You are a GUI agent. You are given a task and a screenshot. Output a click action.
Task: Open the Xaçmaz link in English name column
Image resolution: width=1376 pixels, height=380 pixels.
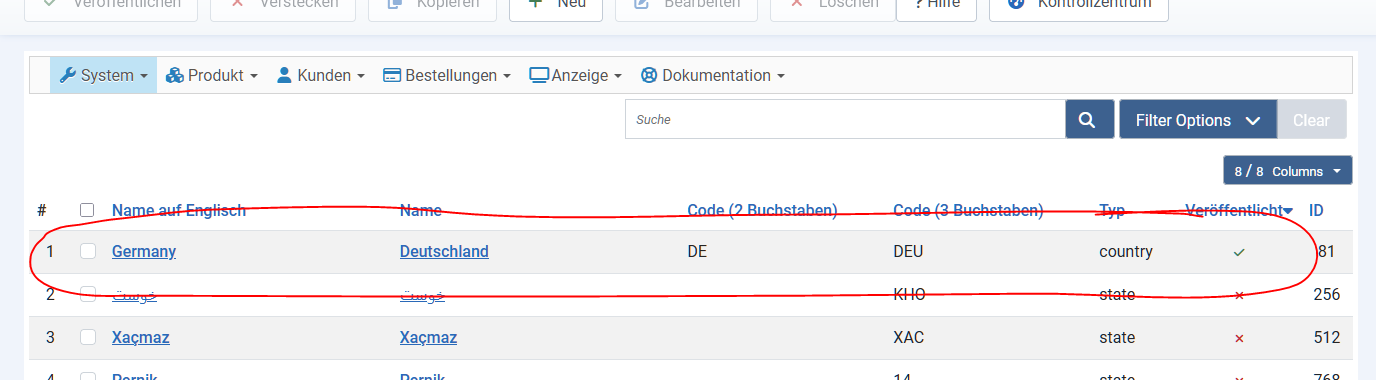pos(141,337)
